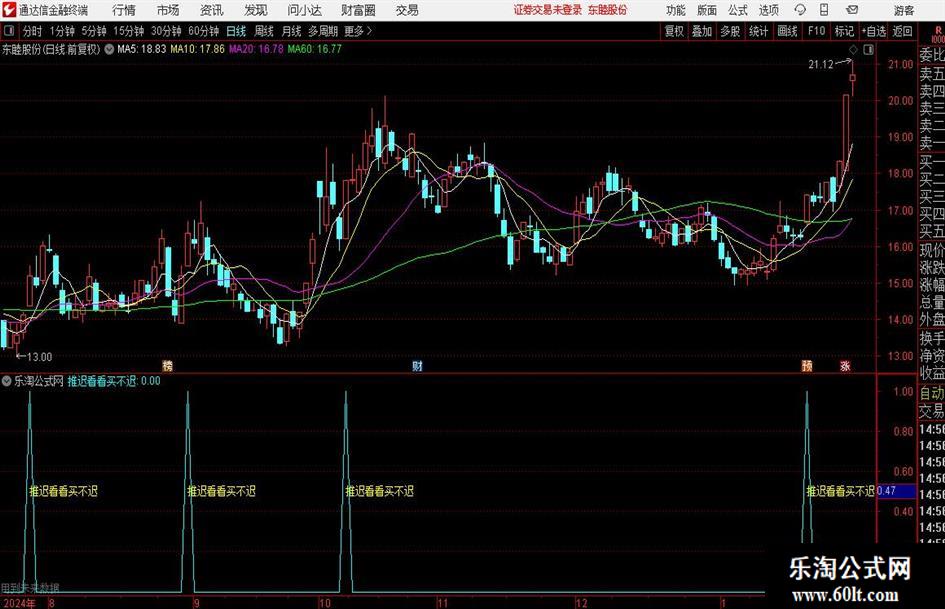Click the MA20: 16.78 label

tap(256, 49)
